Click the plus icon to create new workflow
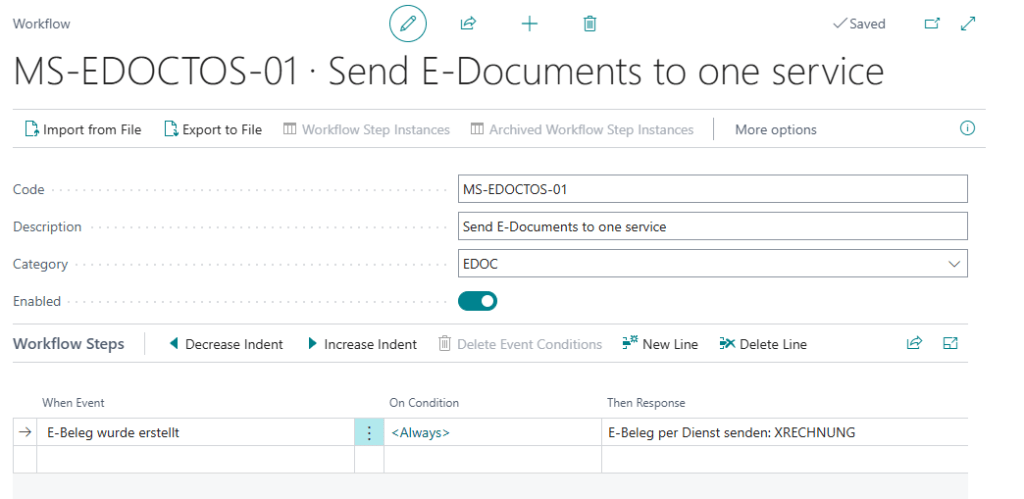Viewport: 1024px width, 499px height. coord(529,24)
